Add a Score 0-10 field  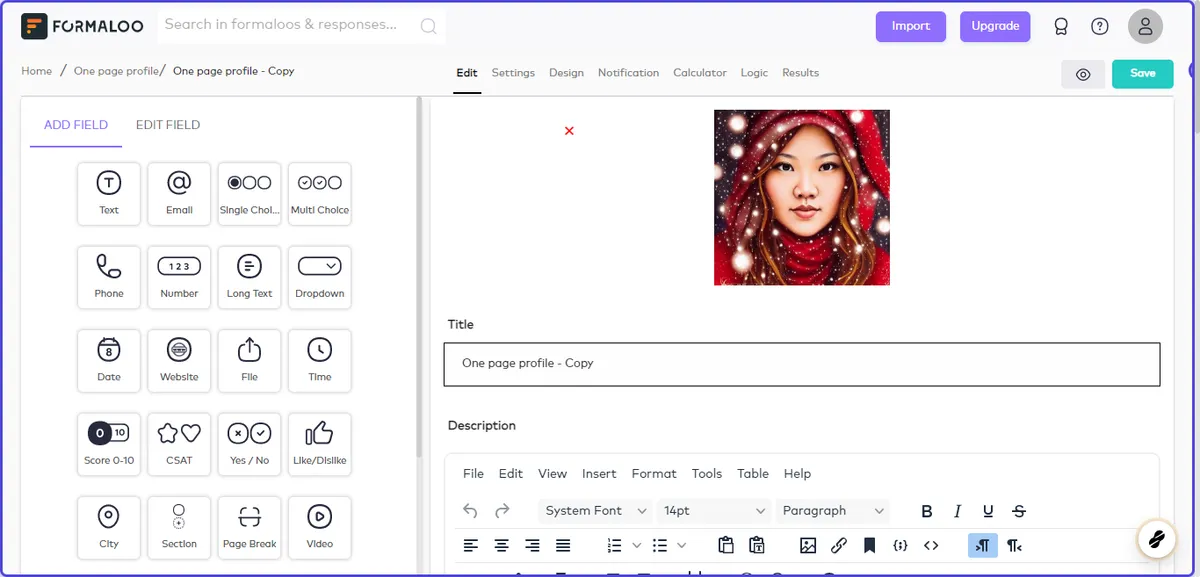(x=109, y=445)
